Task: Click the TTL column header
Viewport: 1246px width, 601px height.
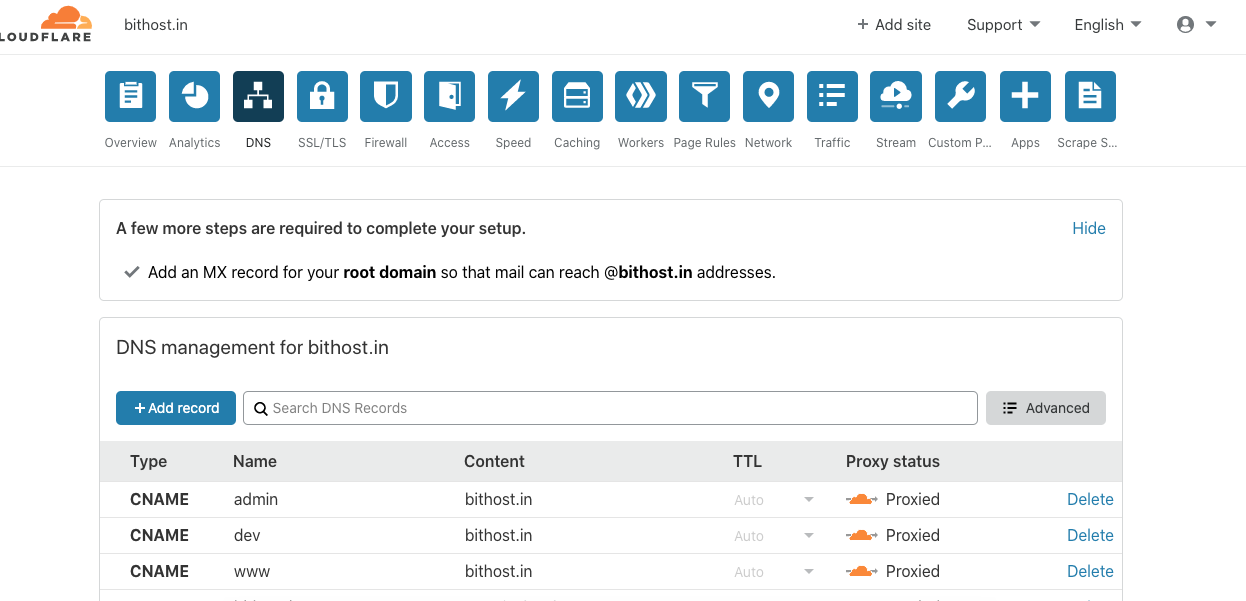Action: coord(747,461)
